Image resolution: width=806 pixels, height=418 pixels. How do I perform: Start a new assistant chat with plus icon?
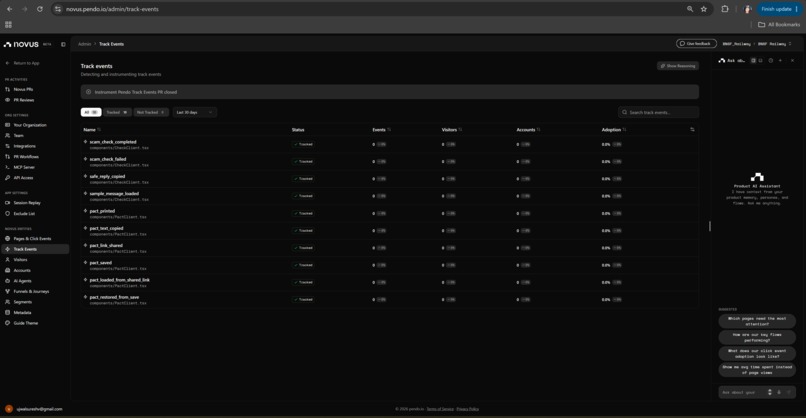(x=780, y=61)
